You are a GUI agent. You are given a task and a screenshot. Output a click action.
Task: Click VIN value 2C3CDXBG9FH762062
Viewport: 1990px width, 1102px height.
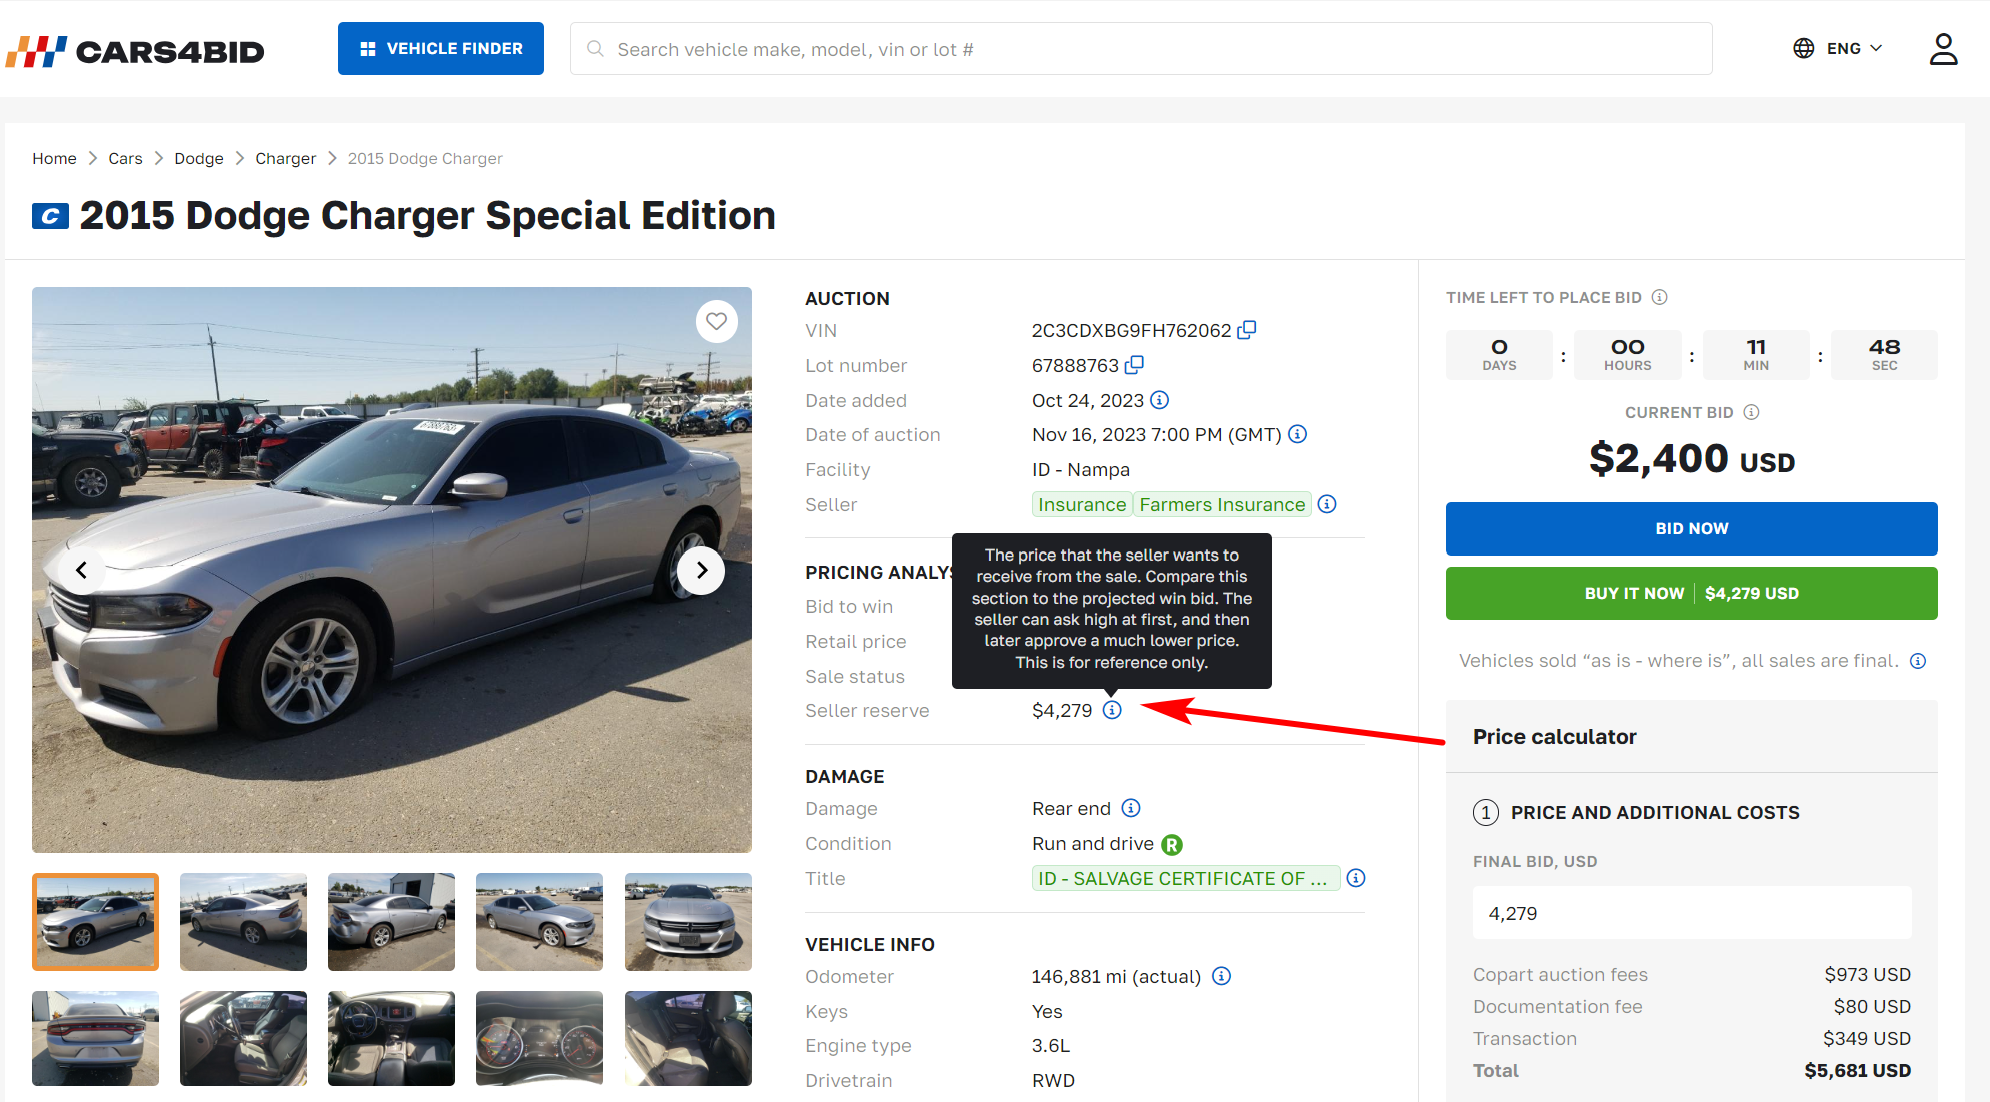[1131, 330]
